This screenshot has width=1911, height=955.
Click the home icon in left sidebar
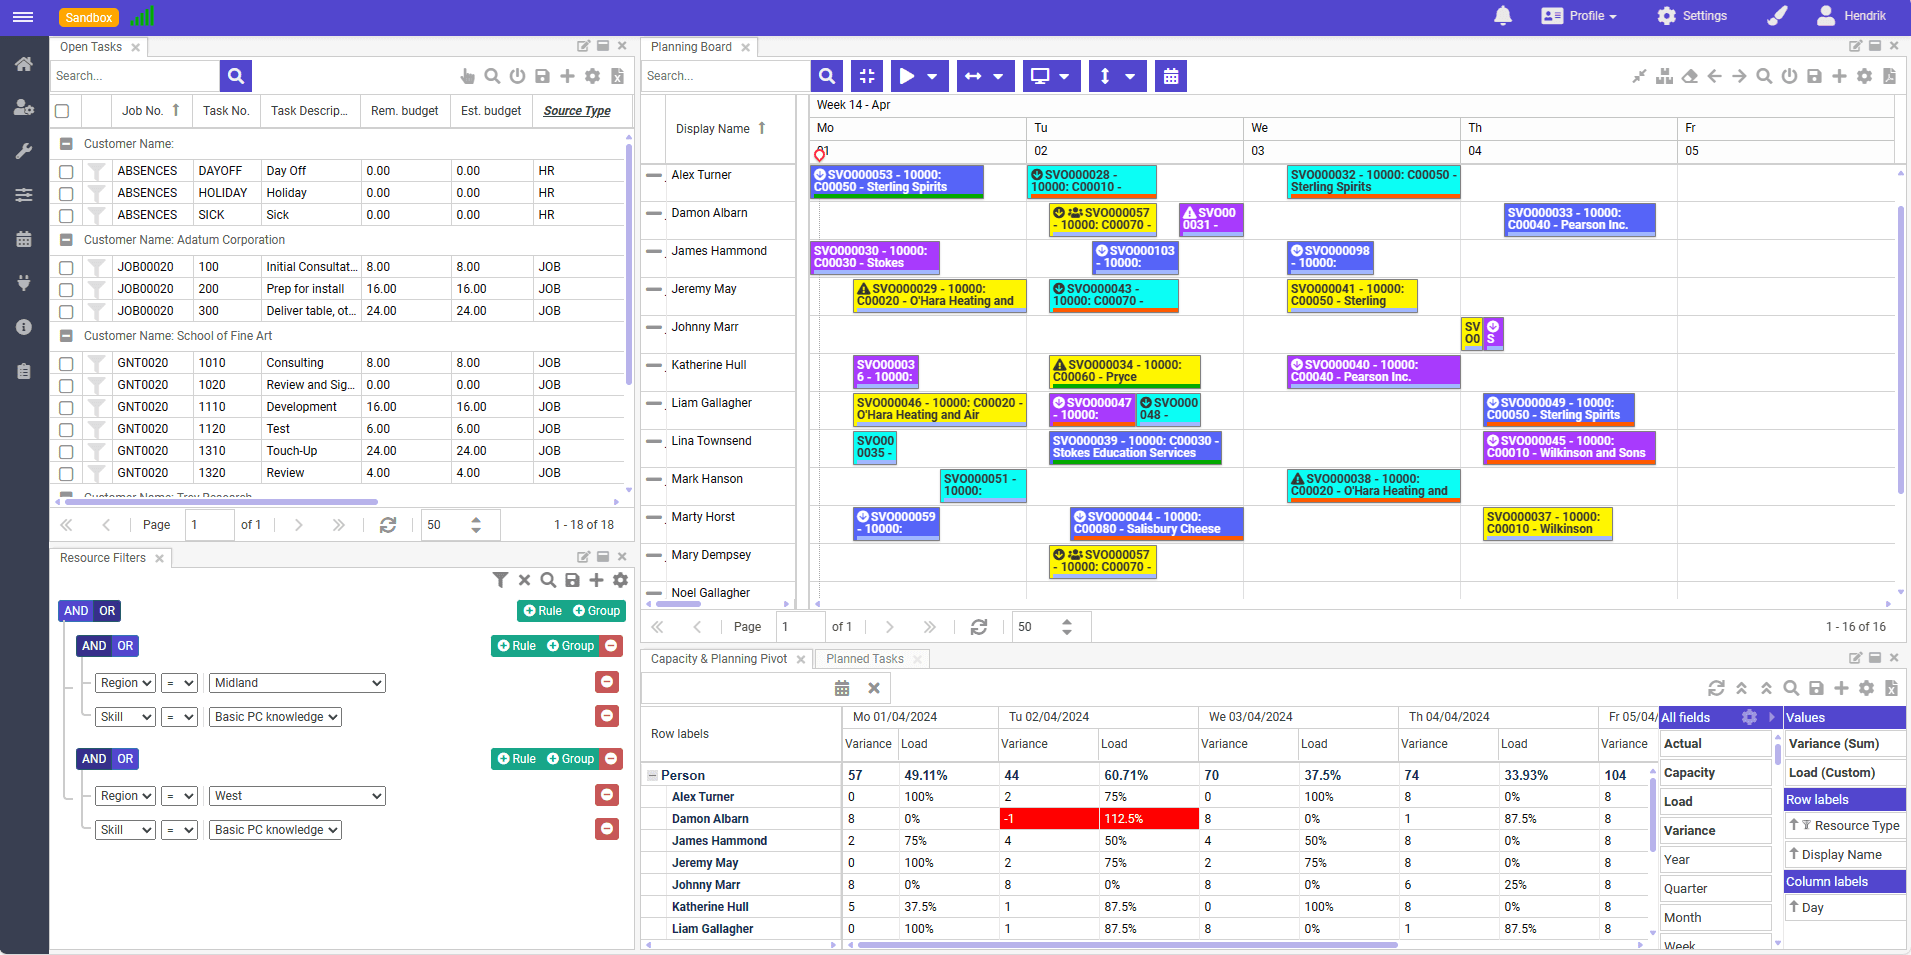(24, 64)
